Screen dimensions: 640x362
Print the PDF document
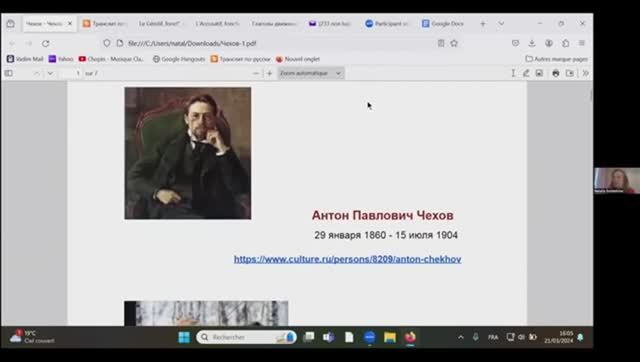[x=556, y=73]
